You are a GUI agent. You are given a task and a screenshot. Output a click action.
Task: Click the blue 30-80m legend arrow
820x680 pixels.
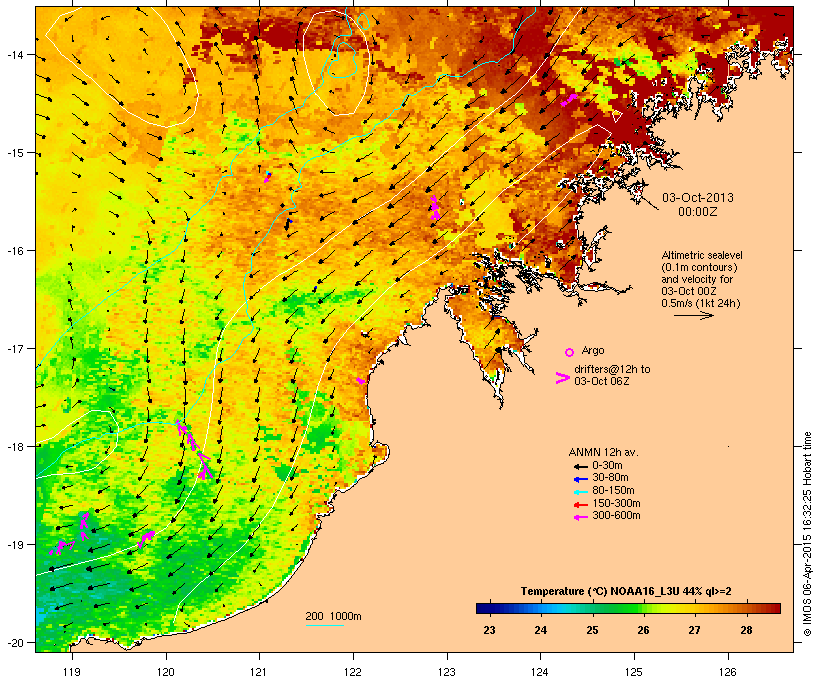click(x=580, y=479)
